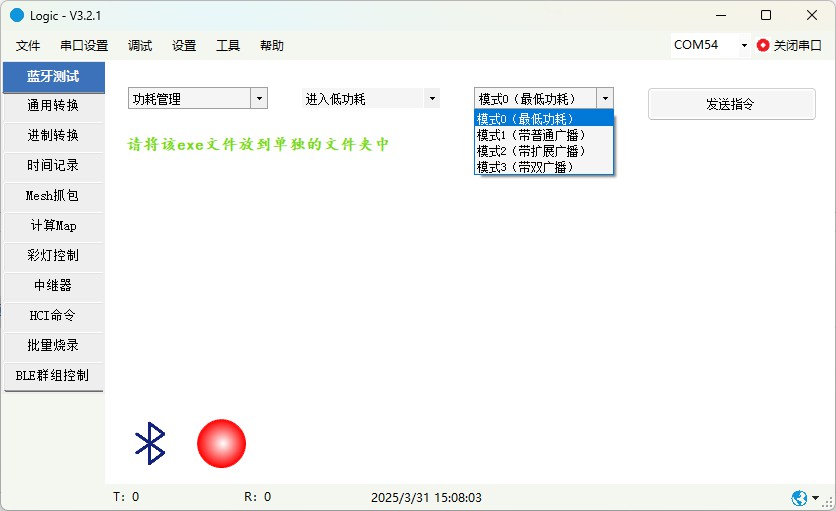This screenshot has height=511, width=836.
Task: Select 模式2（带扩展广播） in the list
Action: pos(544,151)
